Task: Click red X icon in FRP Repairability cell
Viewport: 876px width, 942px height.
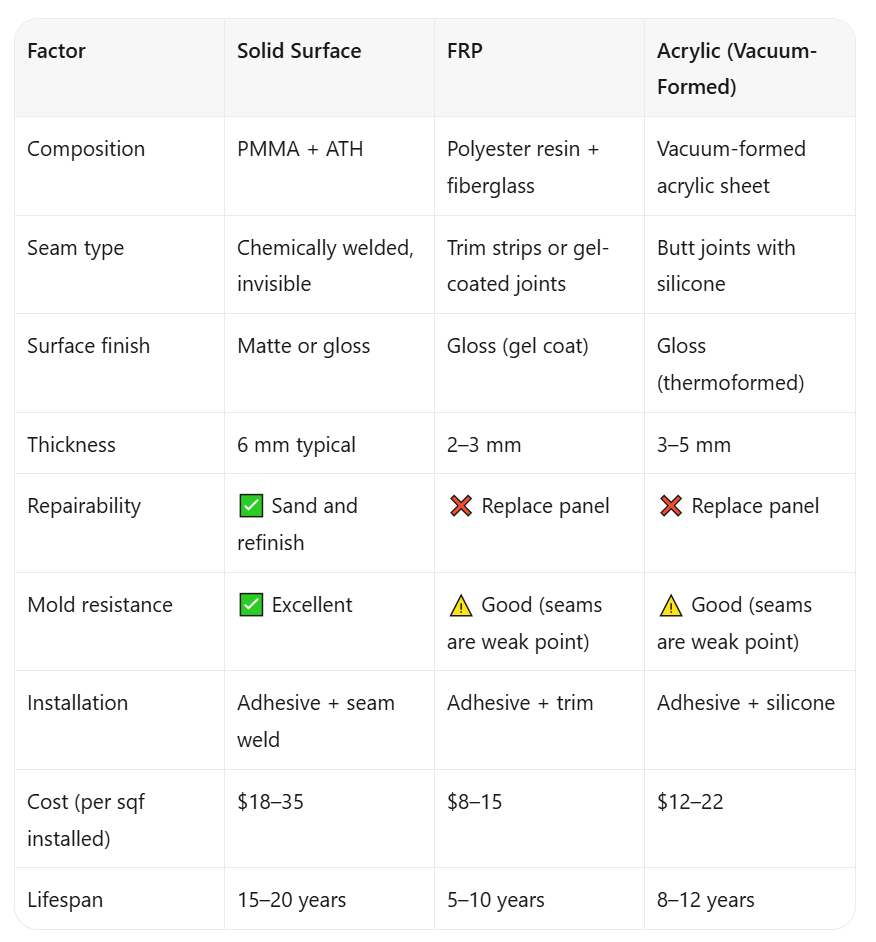Action: point(461,506)
